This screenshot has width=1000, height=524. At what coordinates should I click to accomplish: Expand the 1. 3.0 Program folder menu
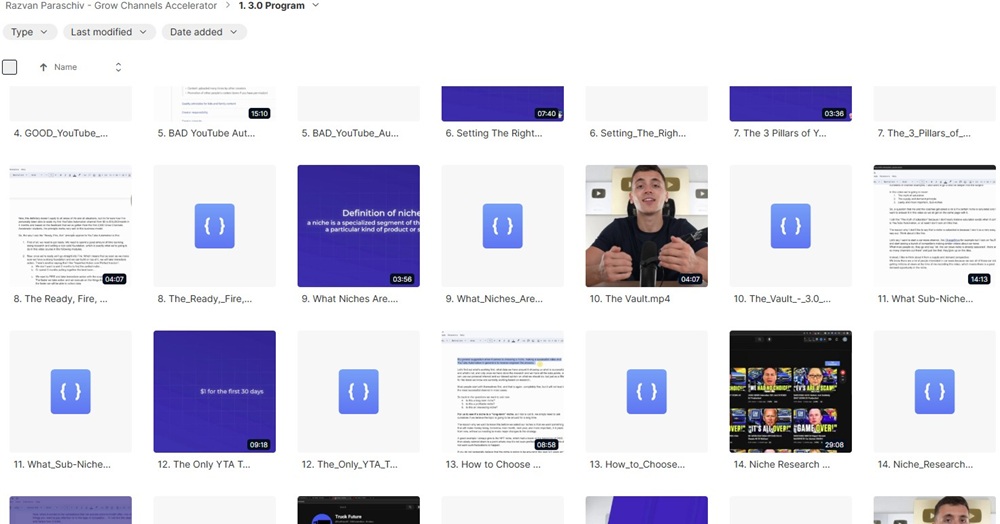(316, 6)
